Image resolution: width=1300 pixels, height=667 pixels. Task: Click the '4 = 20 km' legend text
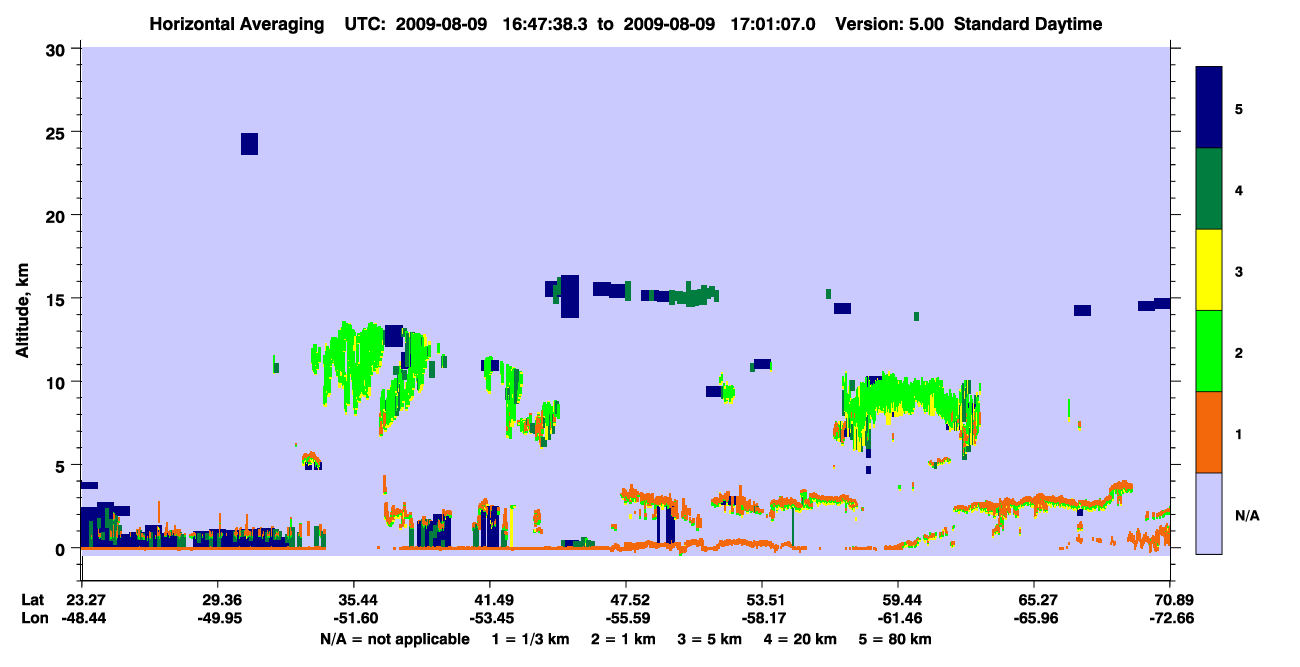coord(800,639)
